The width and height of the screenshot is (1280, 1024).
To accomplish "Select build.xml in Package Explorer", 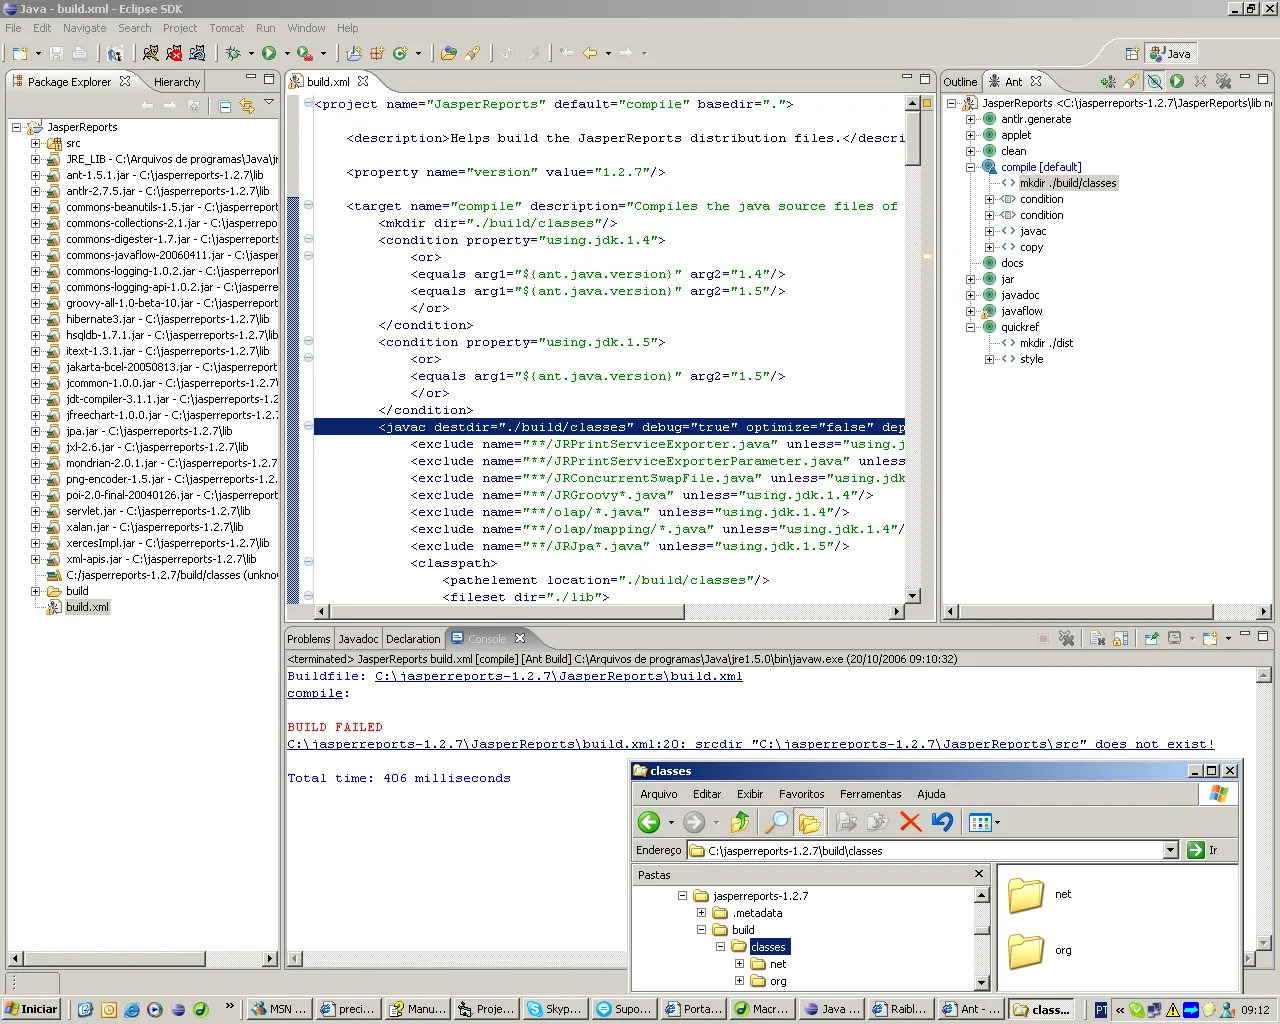I will coord(87,607).
